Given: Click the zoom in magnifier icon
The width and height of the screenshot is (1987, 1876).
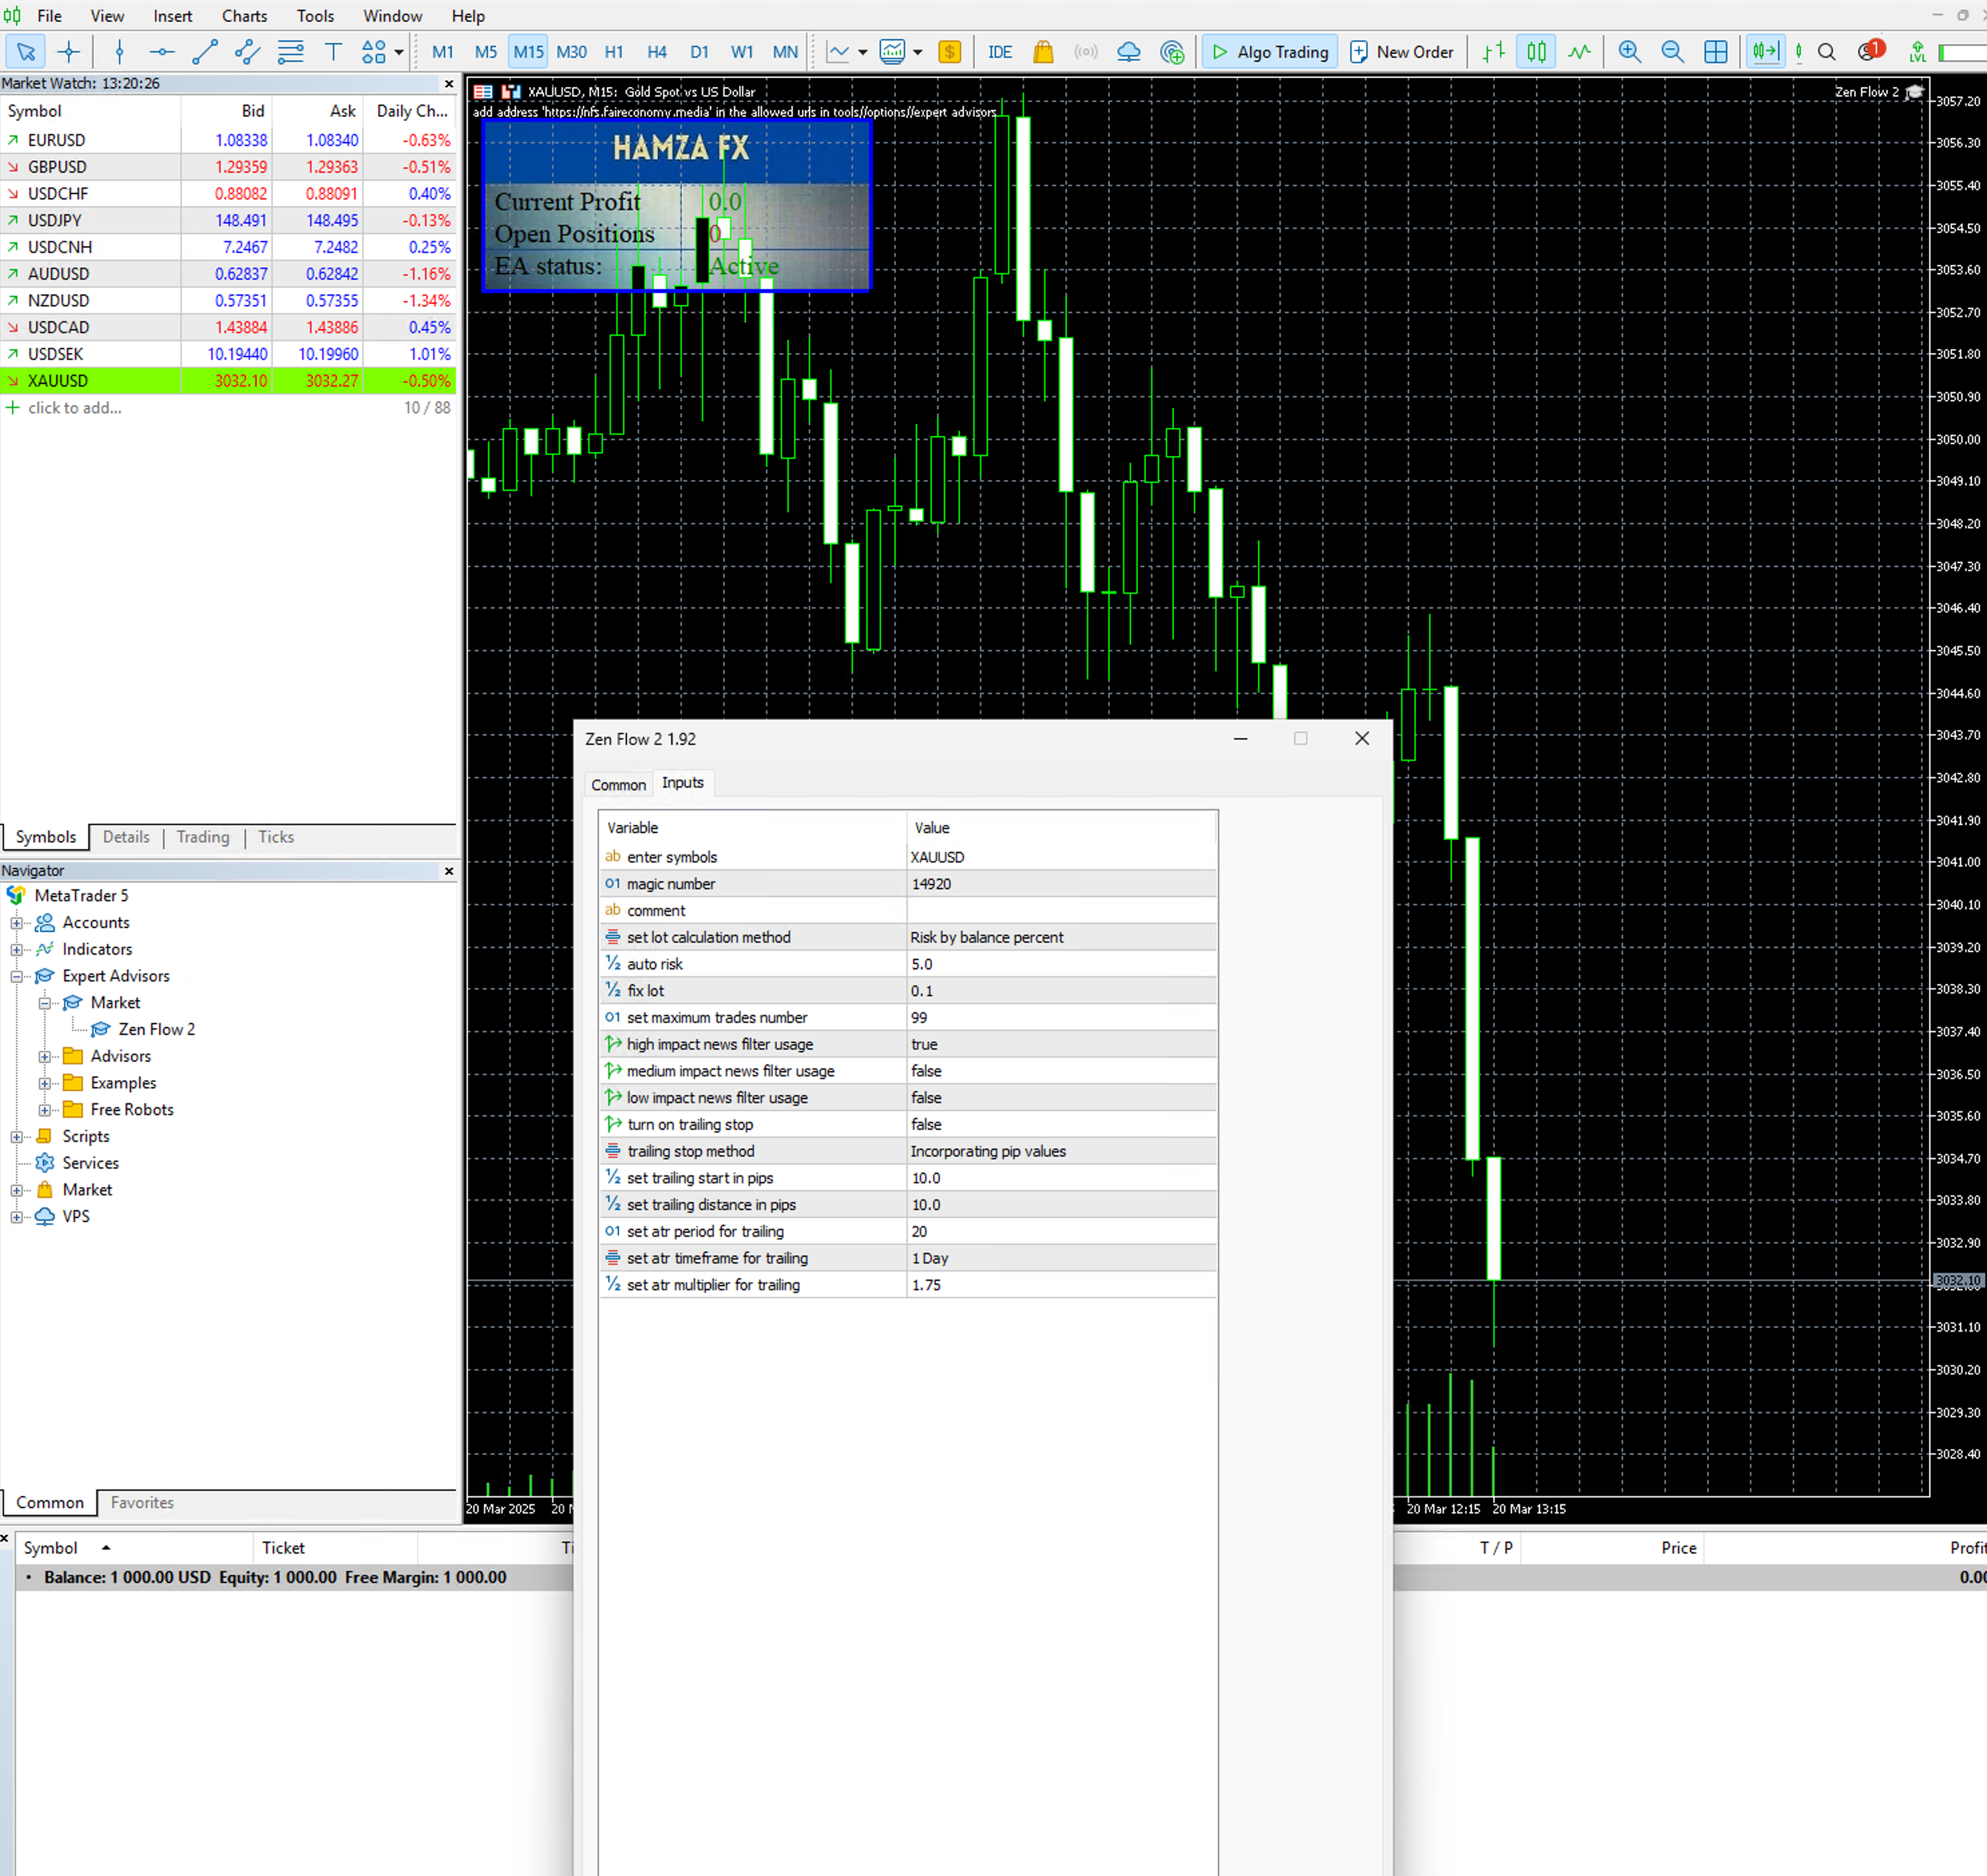Looking at the screenshot, I should (1629, 52).
